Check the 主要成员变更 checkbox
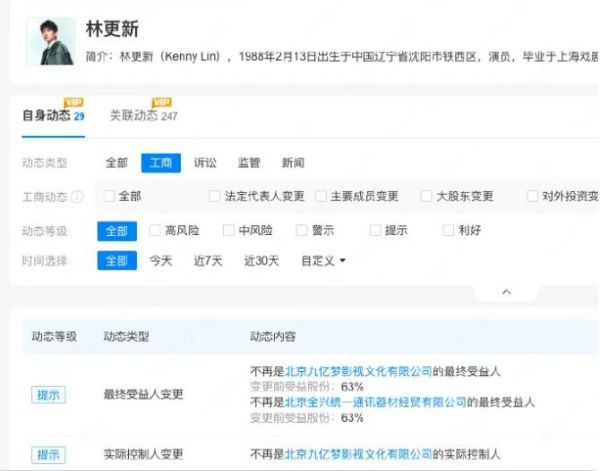 (321, 196)
